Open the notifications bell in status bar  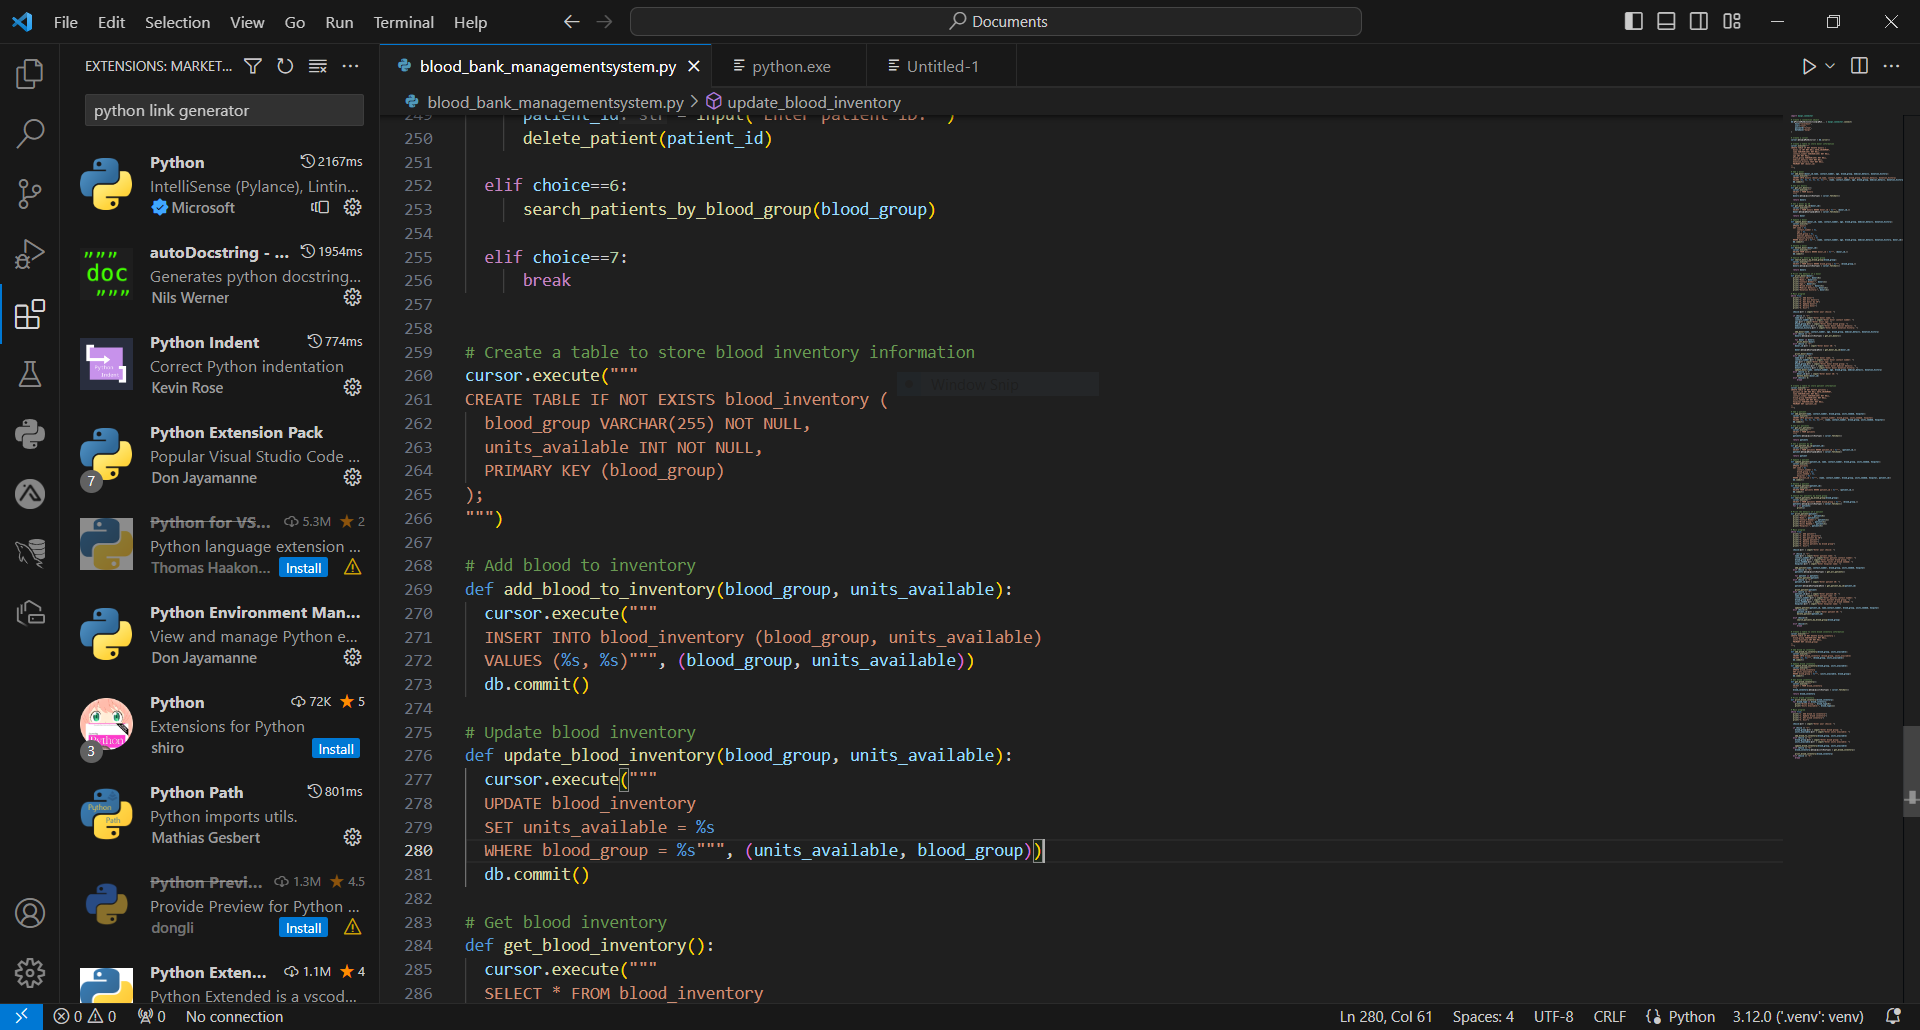pyautogui.click(x=1892, y=1016)
